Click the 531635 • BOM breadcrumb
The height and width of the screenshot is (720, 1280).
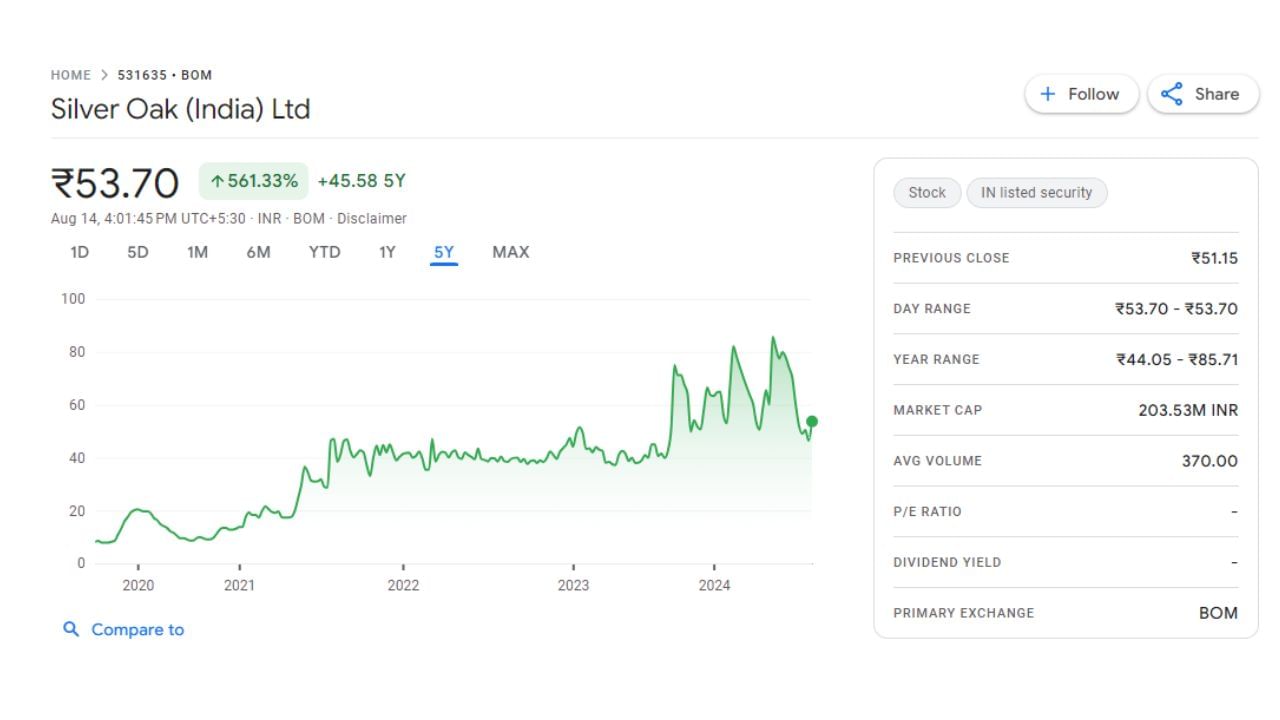click(x=165, y=75)
